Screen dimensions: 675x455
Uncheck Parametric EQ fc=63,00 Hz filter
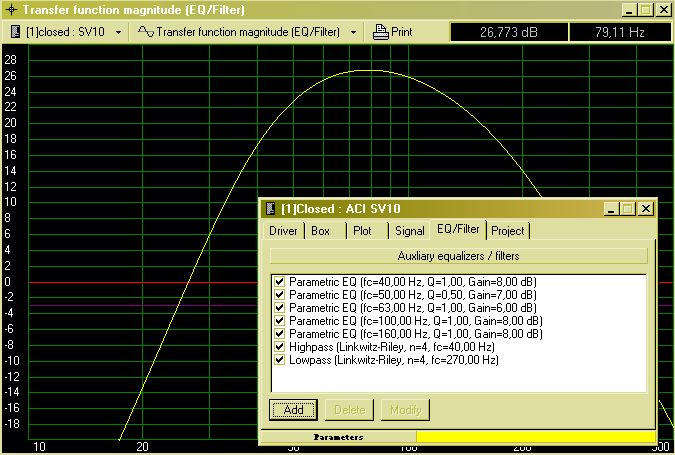280,307
